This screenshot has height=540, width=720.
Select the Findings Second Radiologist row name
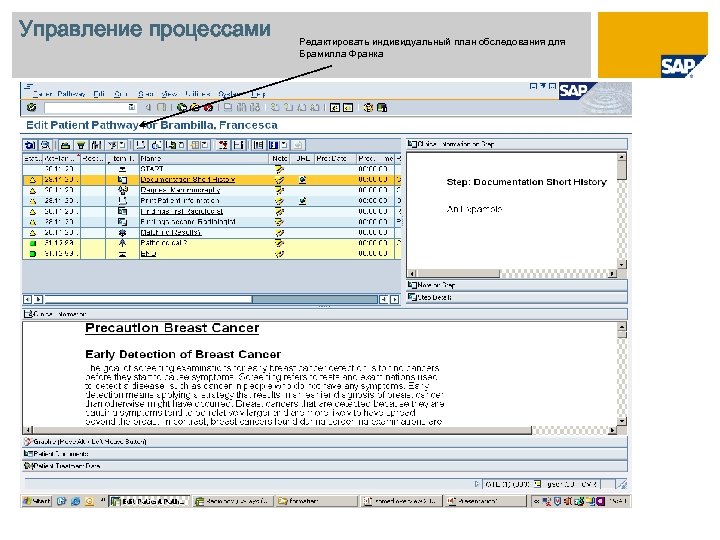(x=204, y=222)
